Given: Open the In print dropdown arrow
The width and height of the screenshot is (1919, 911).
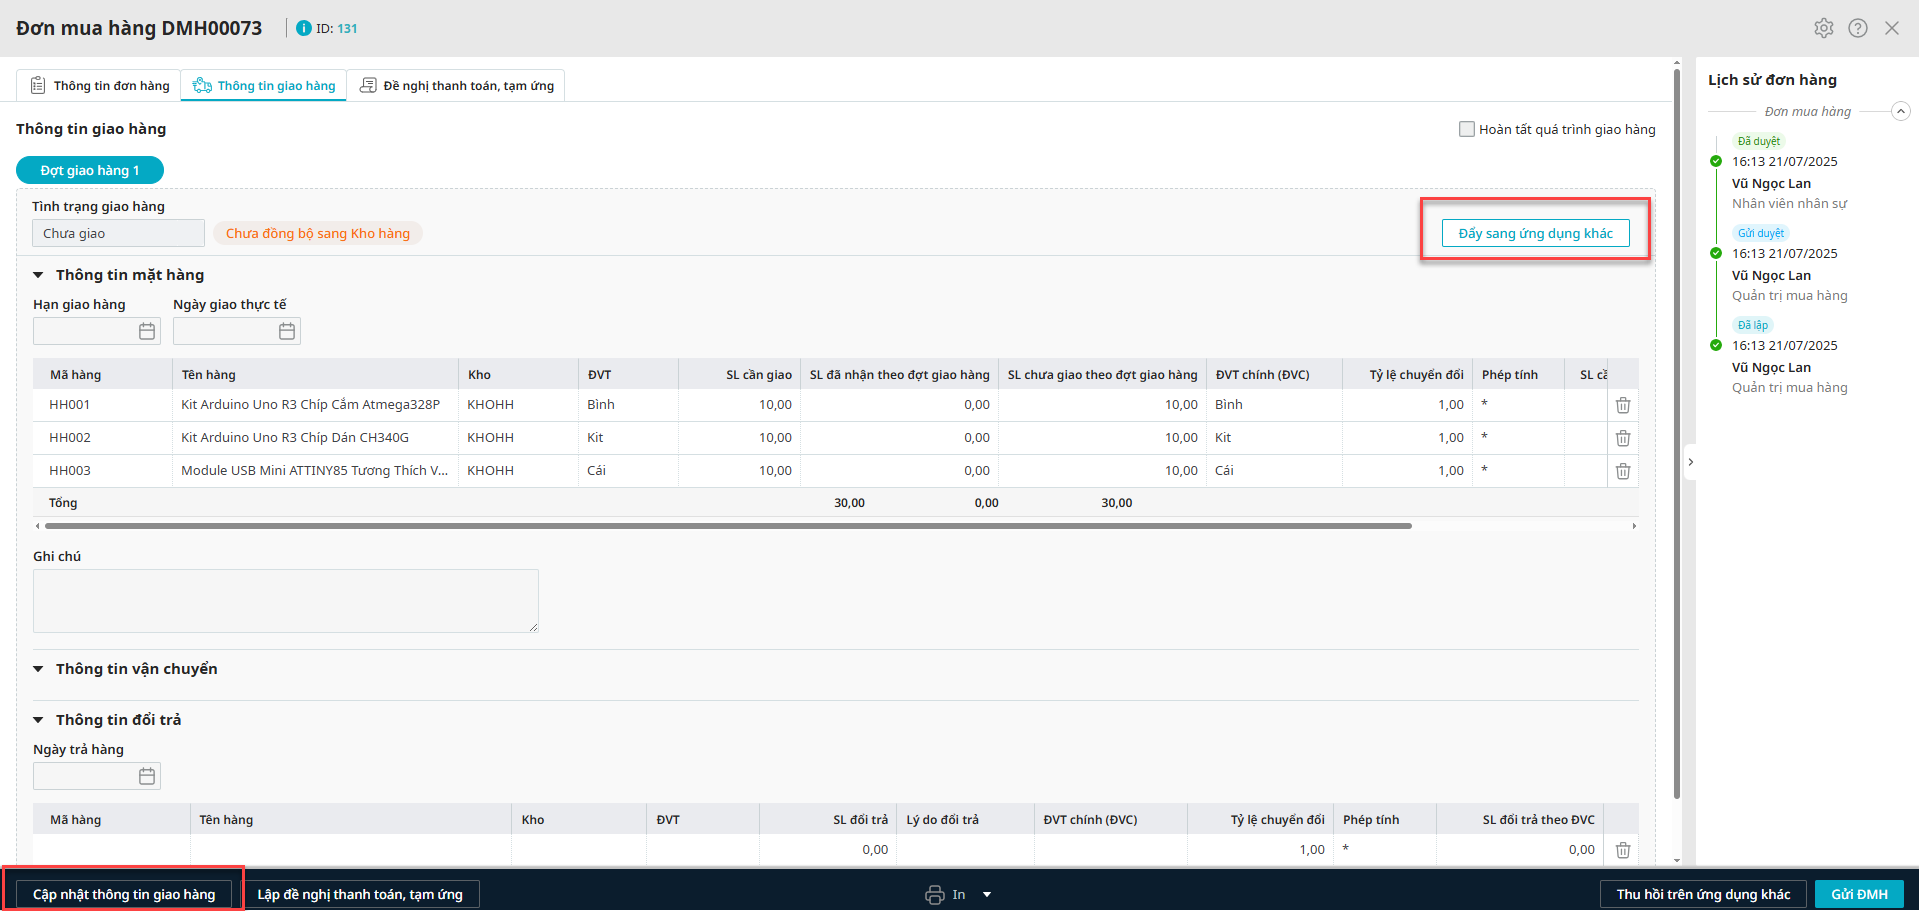Looking at the screenshot, I should tap(987, 895).
